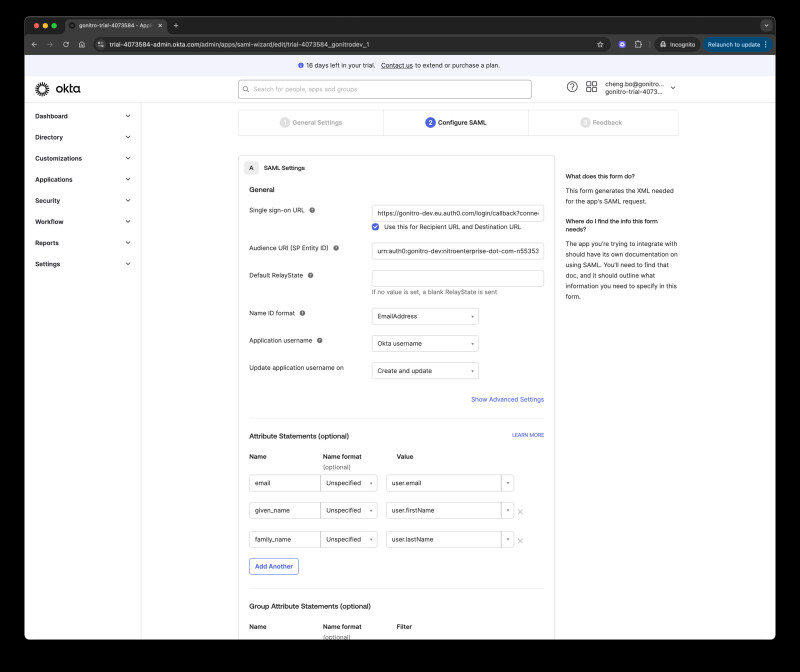View site info icon in address bar
The height and width of the screenshot is (672, 800).
tap(101, 44)
